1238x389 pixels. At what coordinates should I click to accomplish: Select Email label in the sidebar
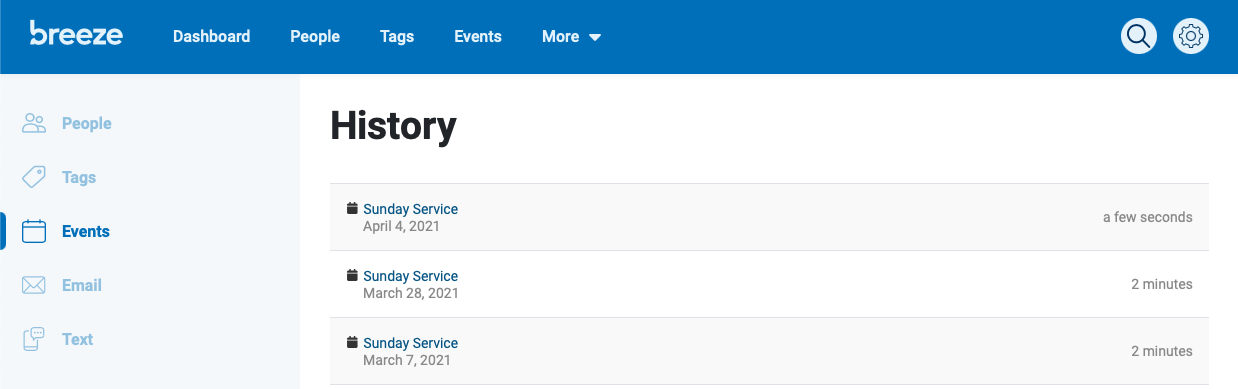(x=82, y=285)
